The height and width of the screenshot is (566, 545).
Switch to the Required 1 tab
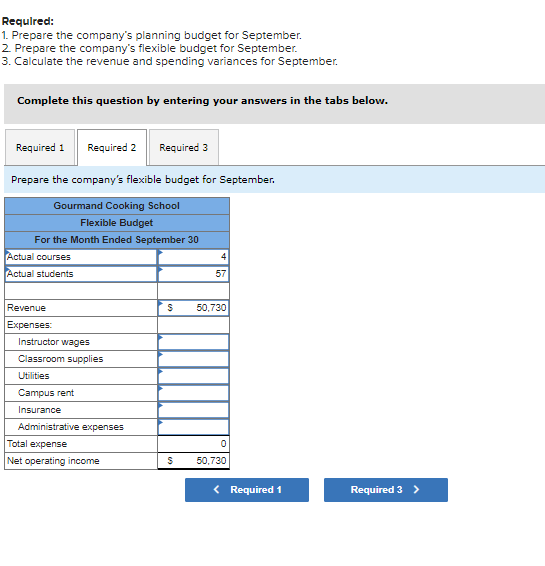click(x=40, y=147)
